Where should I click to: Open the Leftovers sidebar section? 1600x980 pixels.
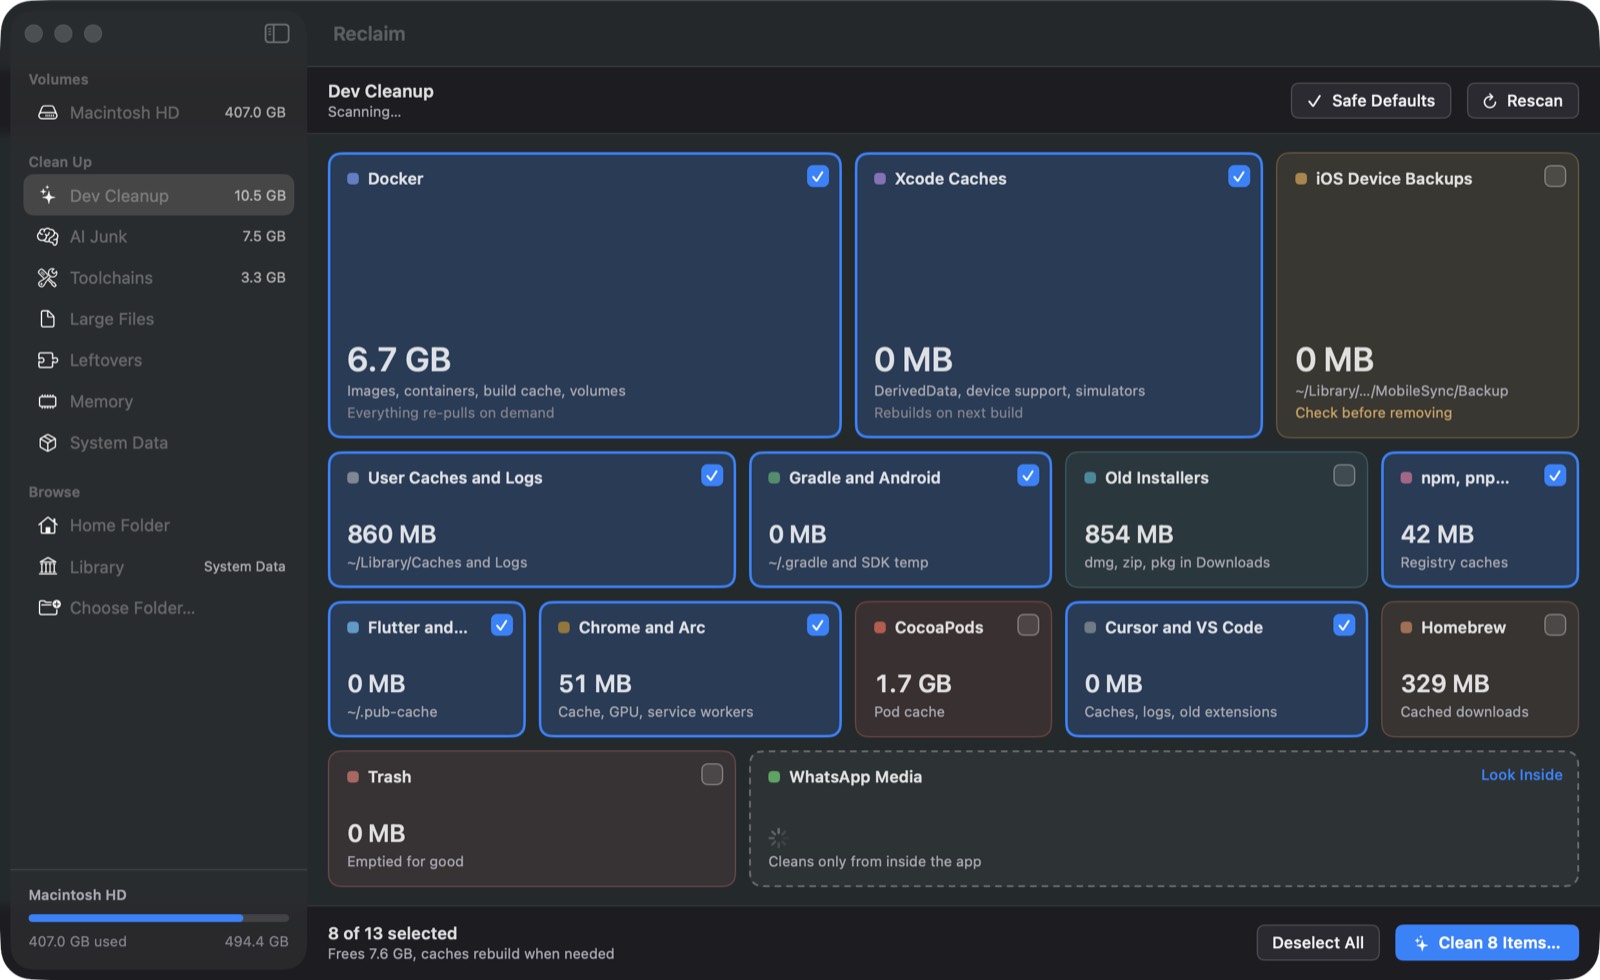point(159,360)
